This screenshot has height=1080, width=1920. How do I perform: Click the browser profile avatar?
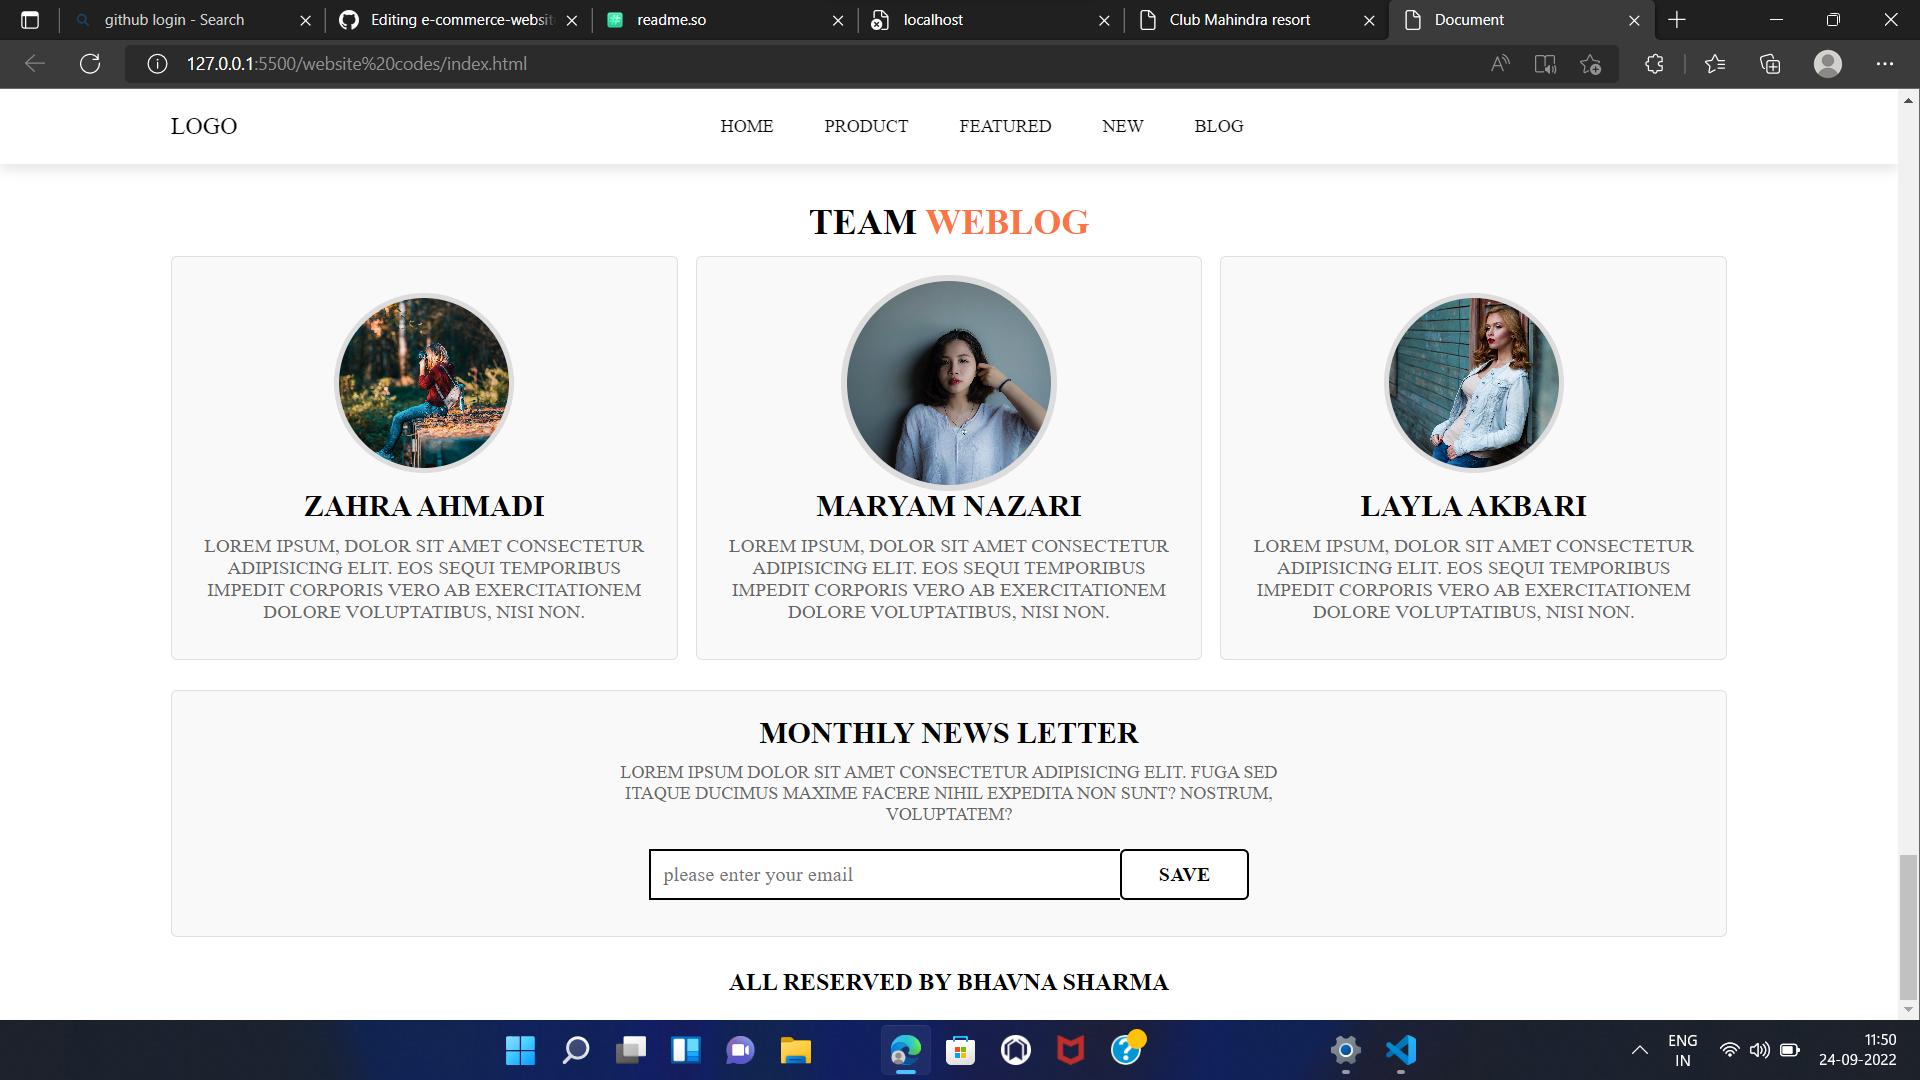[x=1828, y=63]
